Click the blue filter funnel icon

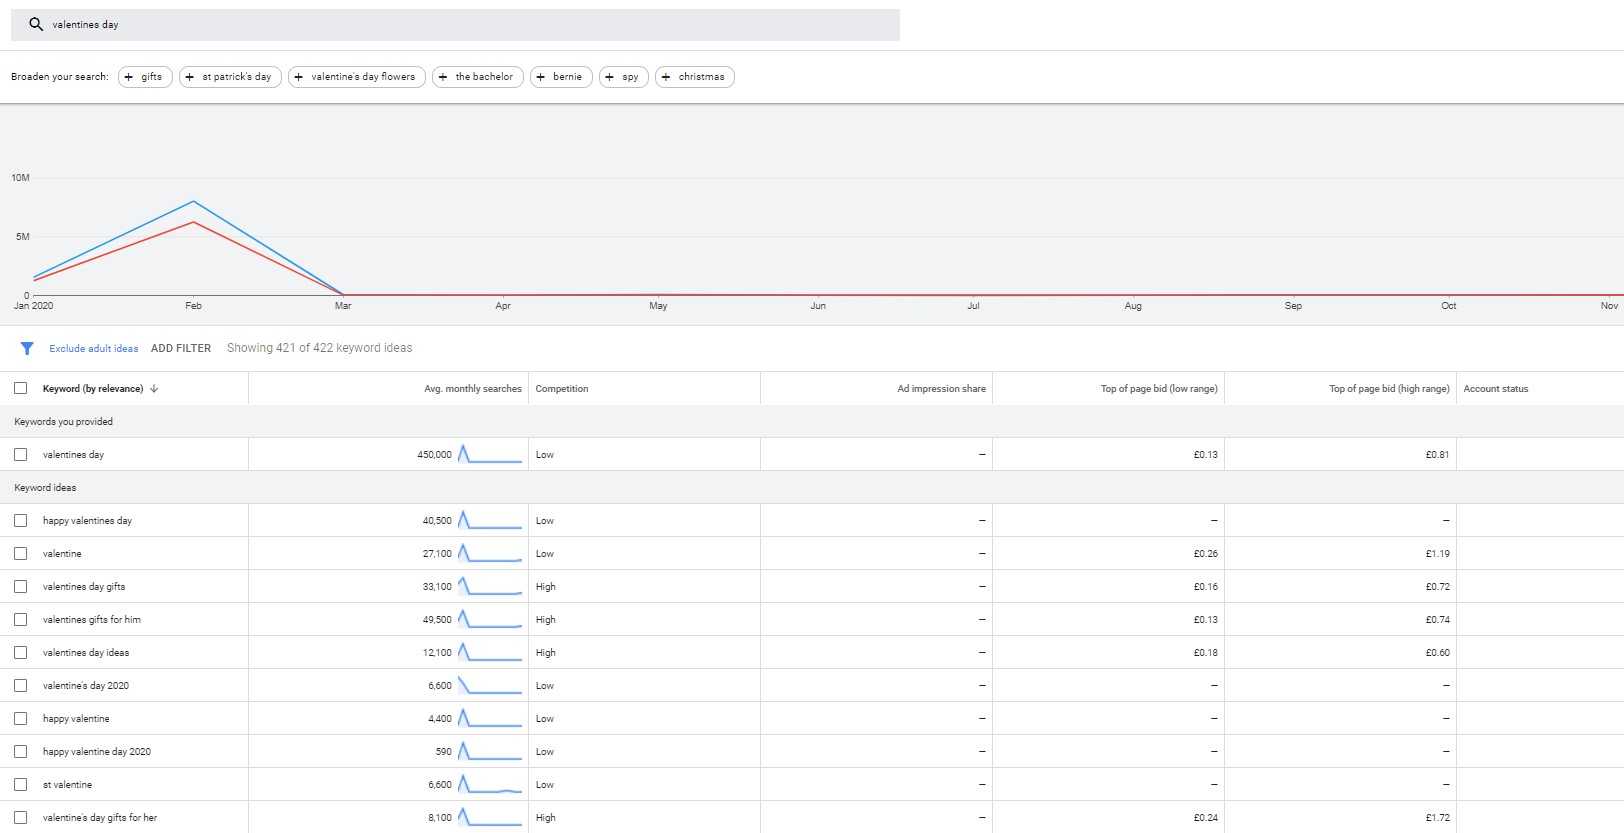[27, 348]
